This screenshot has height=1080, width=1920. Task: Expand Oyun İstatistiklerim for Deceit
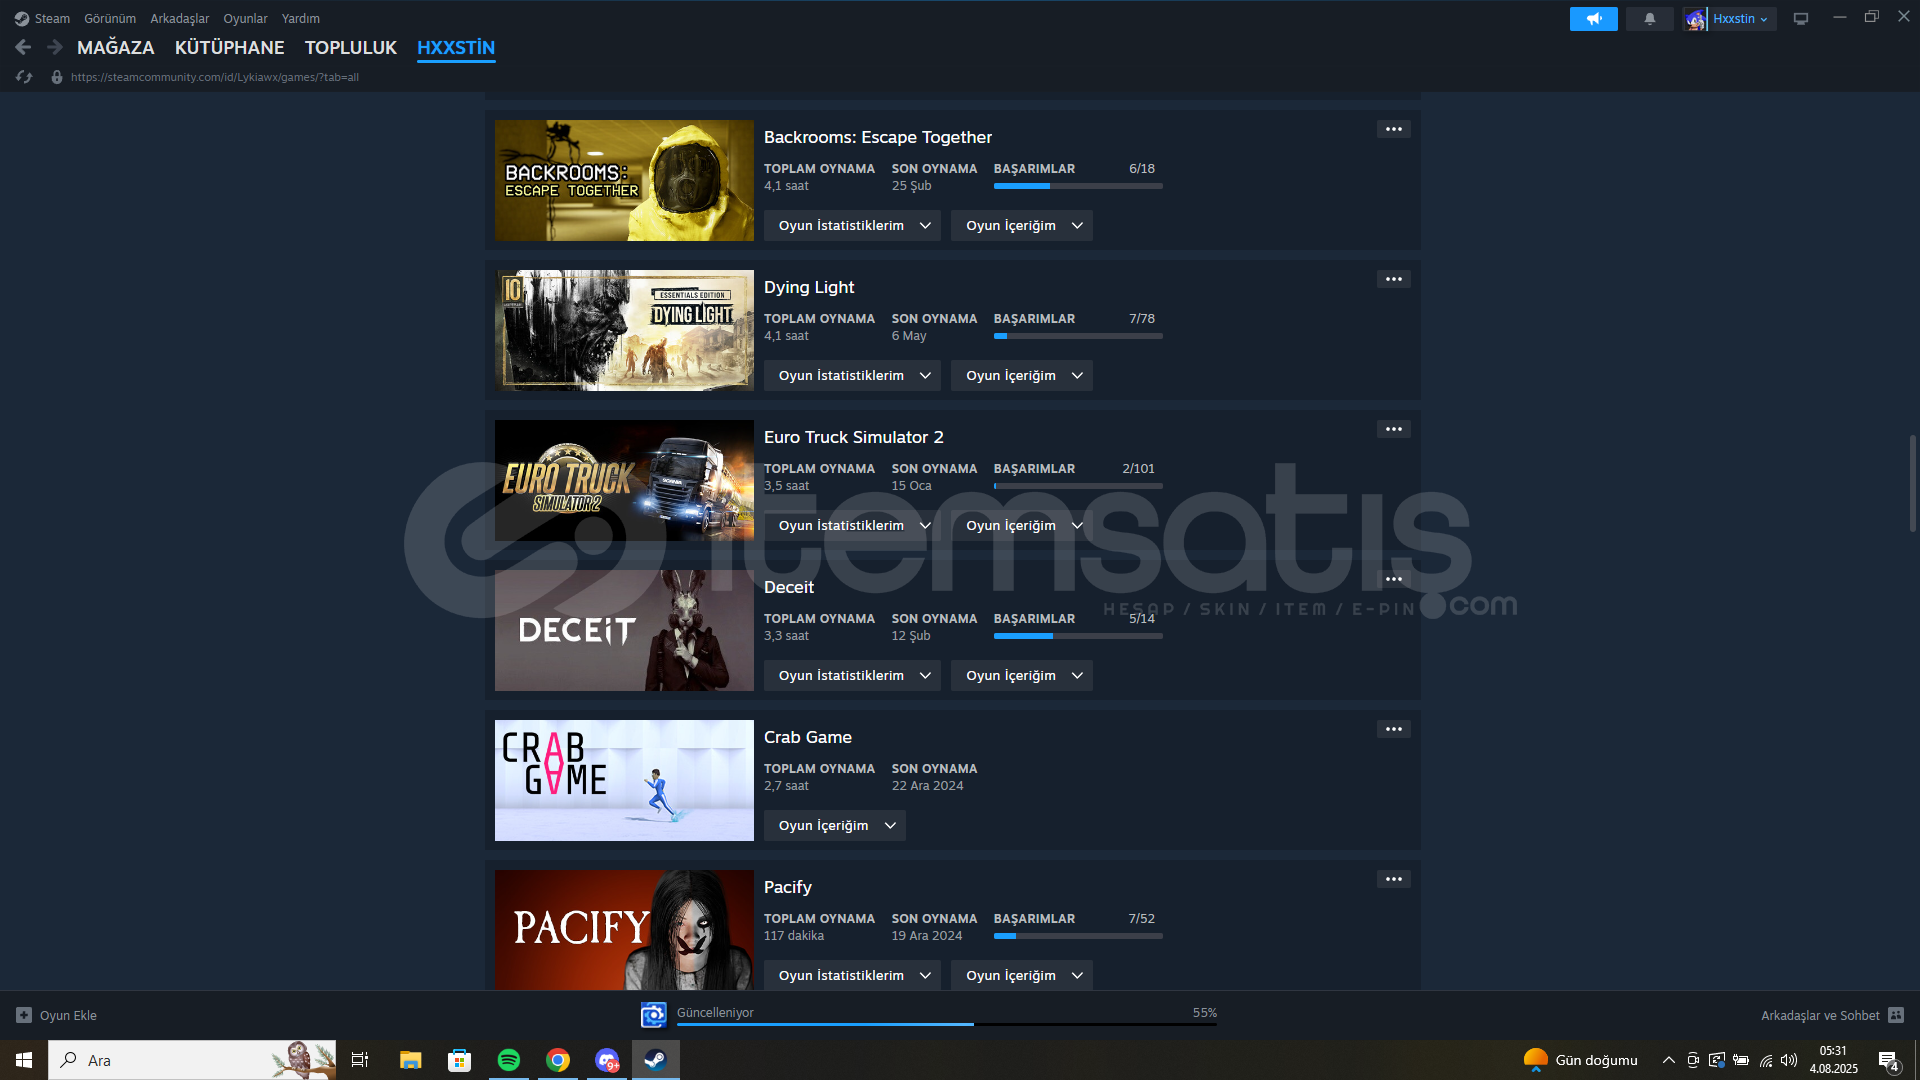tap(852, 675)
